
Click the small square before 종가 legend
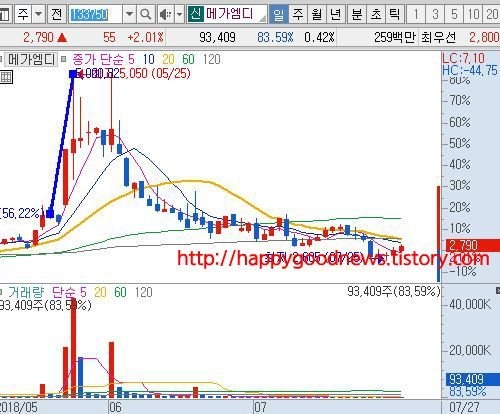pos(64,60)
